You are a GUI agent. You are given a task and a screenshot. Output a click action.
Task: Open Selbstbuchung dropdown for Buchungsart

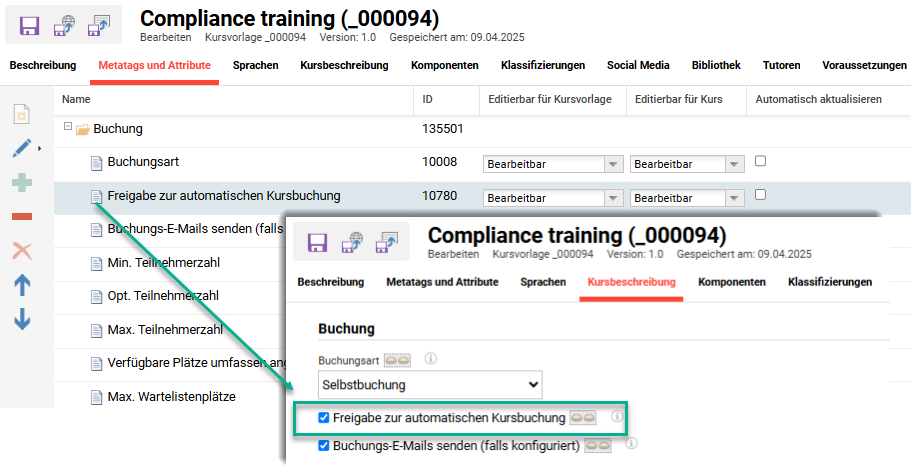[430, 384]
